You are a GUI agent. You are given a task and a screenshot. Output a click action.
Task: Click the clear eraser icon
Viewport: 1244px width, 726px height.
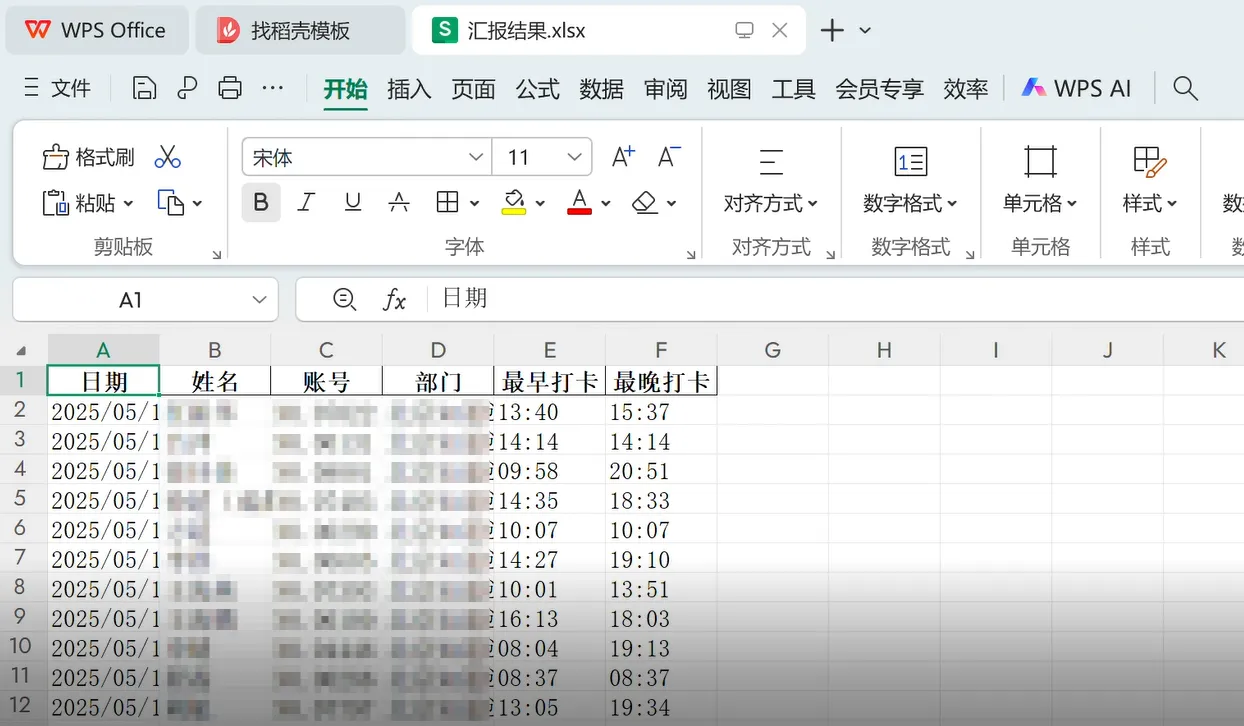coord(645,203)
